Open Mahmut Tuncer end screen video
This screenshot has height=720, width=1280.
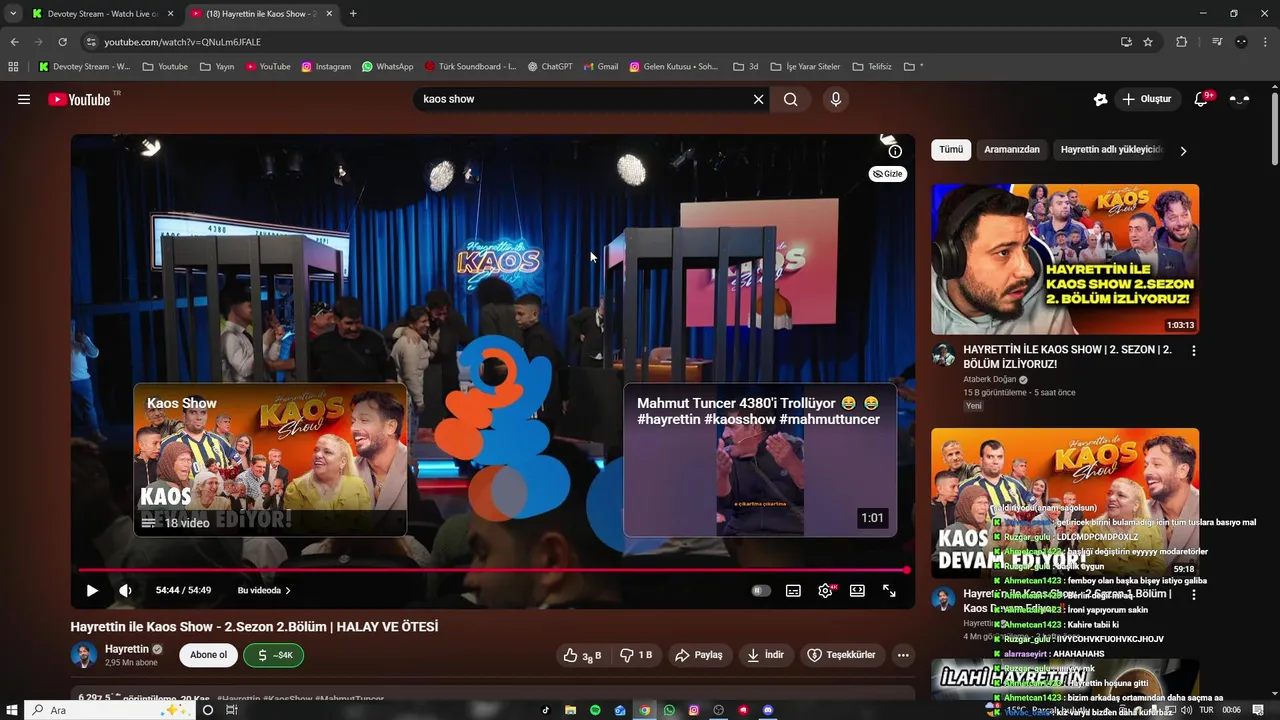760,460
